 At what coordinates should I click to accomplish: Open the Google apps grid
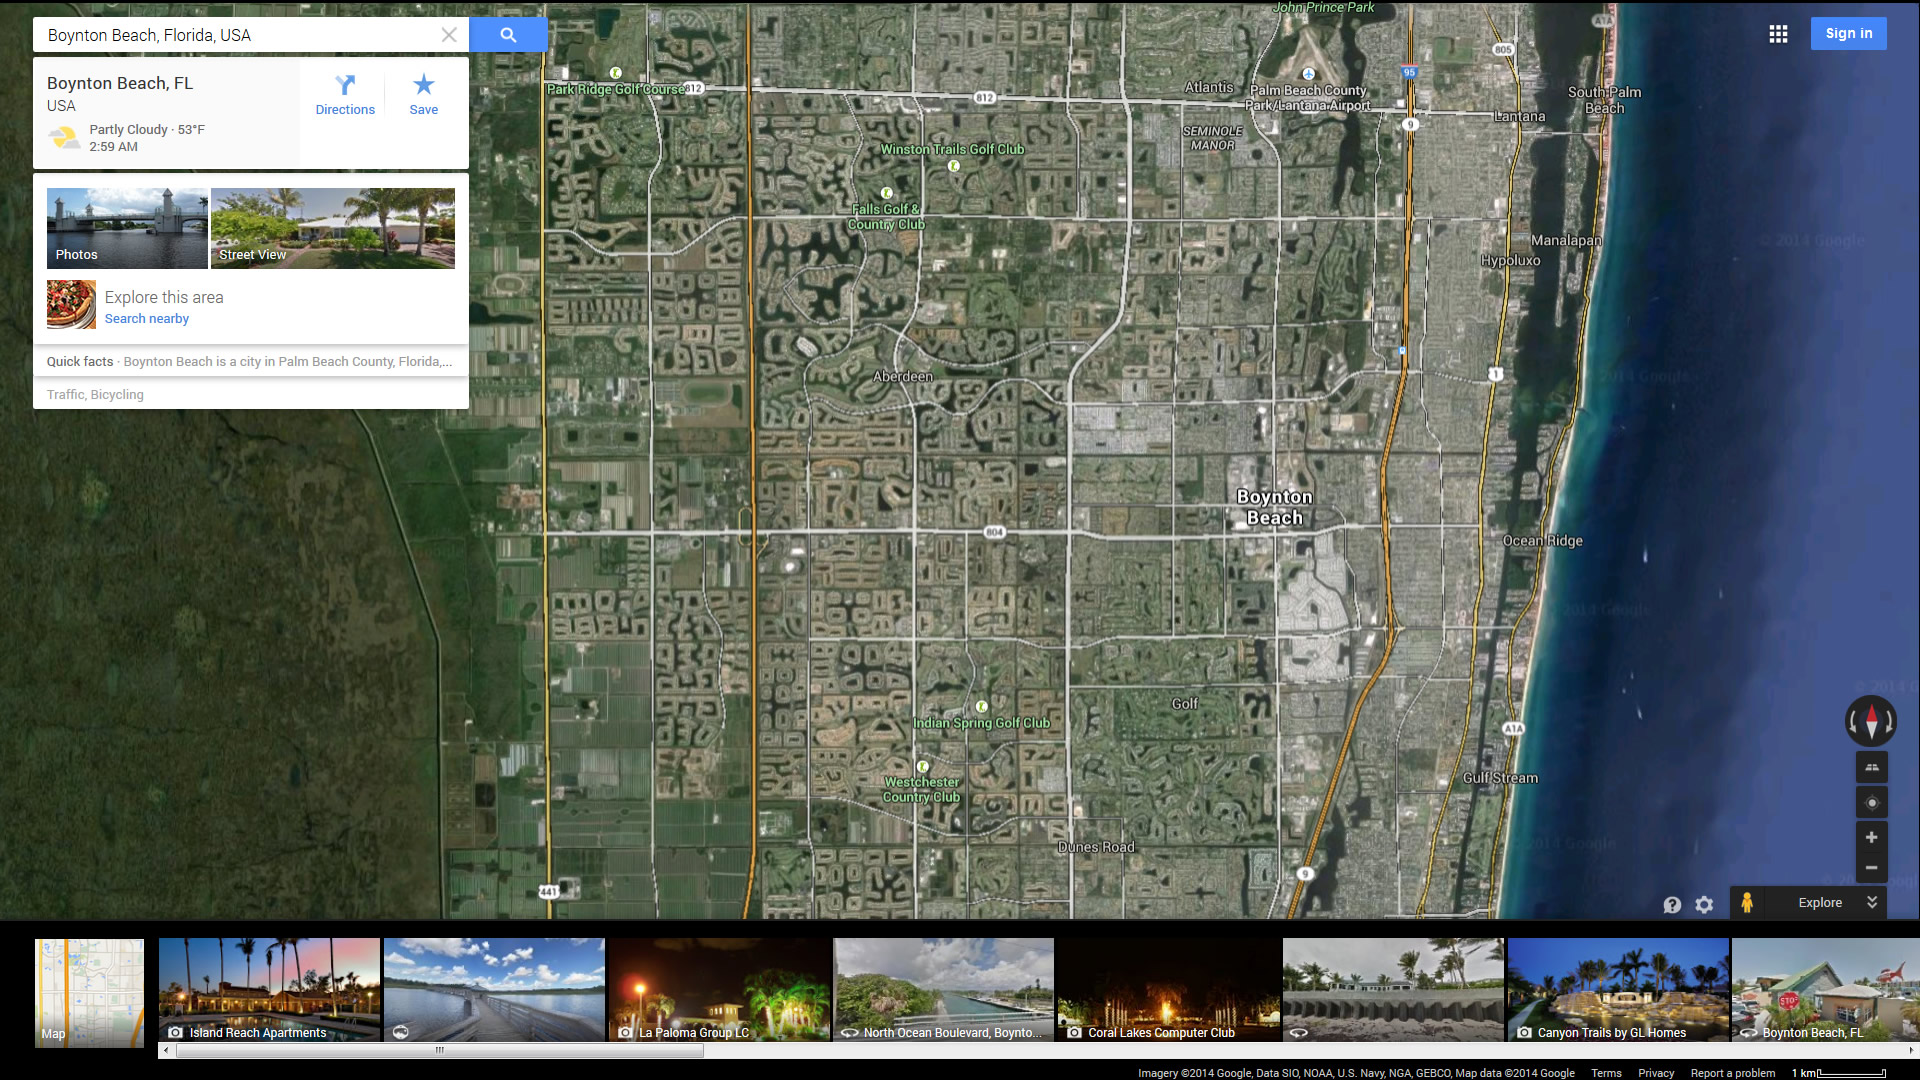pos(1778,34)
